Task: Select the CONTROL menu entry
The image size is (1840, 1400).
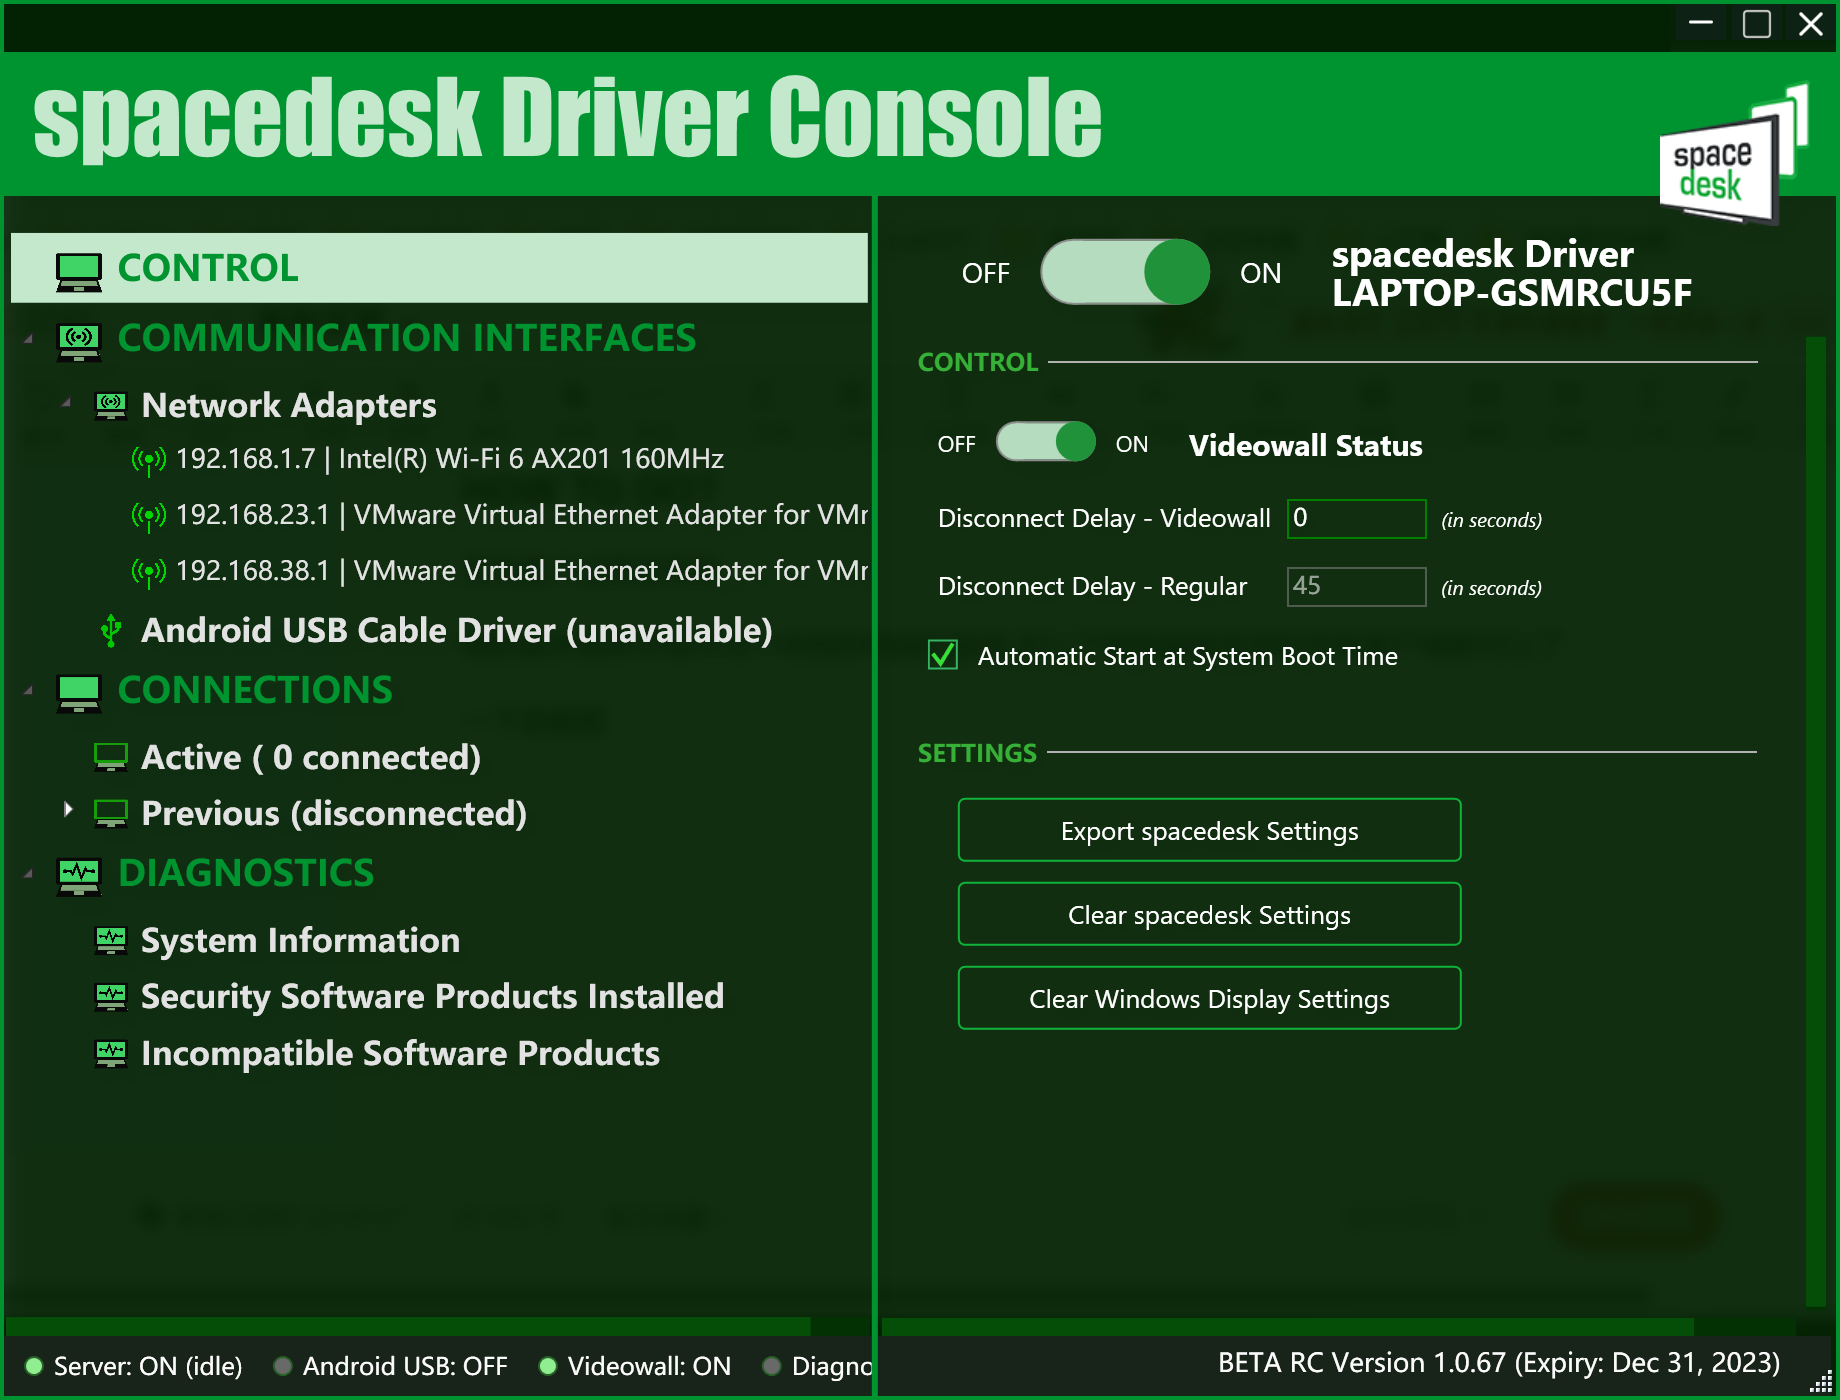Action: coord(439,268)
